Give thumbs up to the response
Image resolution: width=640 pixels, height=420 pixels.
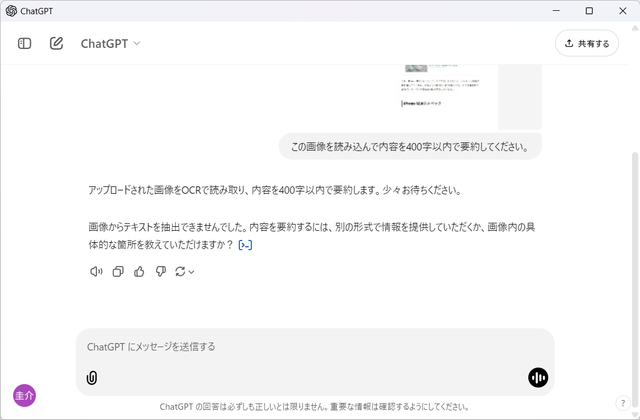(139, 271)
